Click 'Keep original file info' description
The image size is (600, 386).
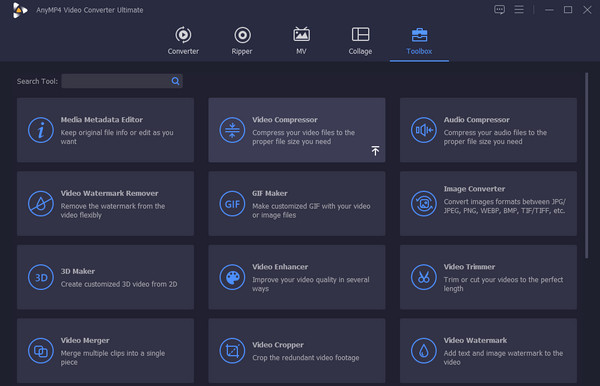(117, 137)
